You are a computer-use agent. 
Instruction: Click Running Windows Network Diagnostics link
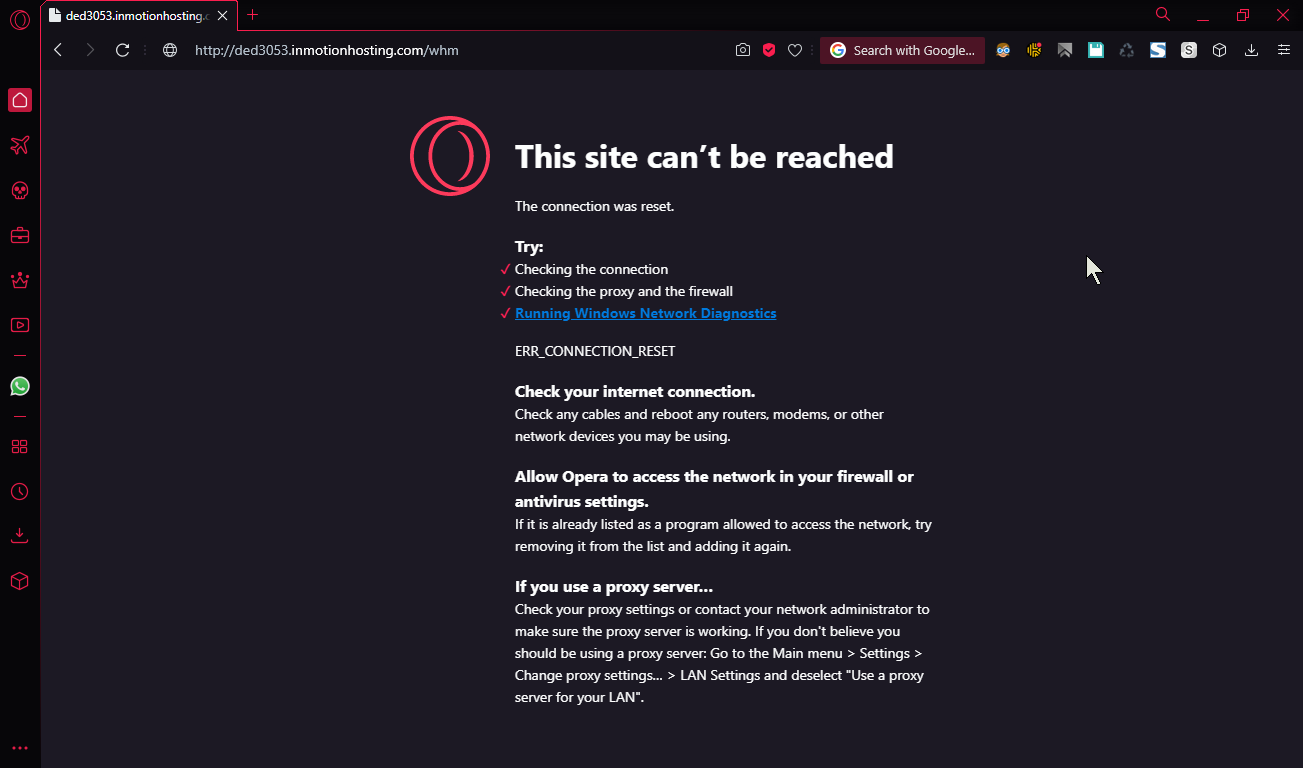(645, 313)
